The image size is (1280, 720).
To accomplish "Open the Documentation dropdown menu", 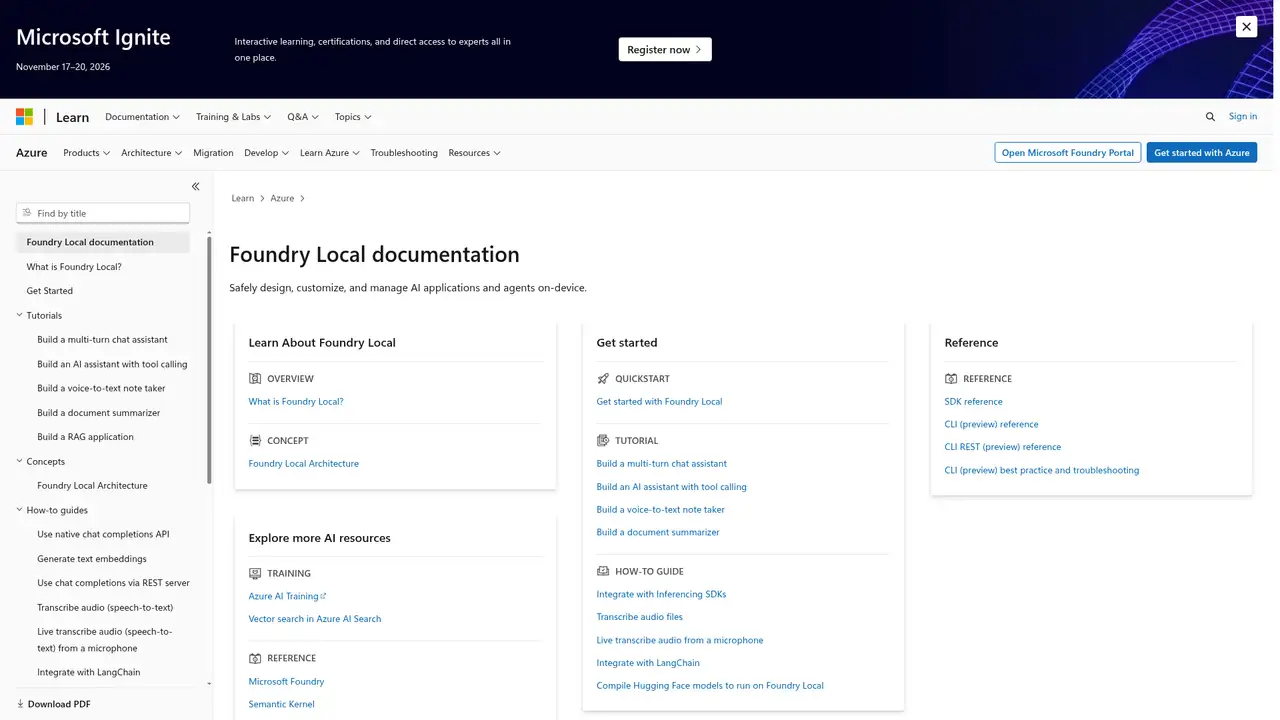I will 142,117.
